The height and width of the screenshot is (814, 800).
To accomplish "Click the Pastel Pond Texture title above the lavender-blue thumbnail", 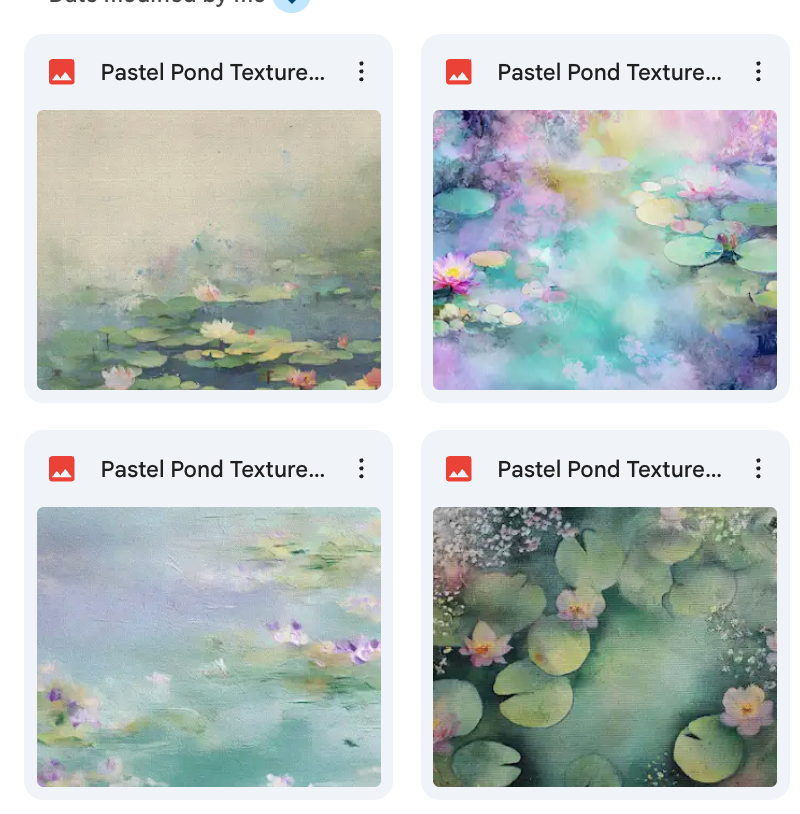I will pyautogui.click(x=212, y=469).
